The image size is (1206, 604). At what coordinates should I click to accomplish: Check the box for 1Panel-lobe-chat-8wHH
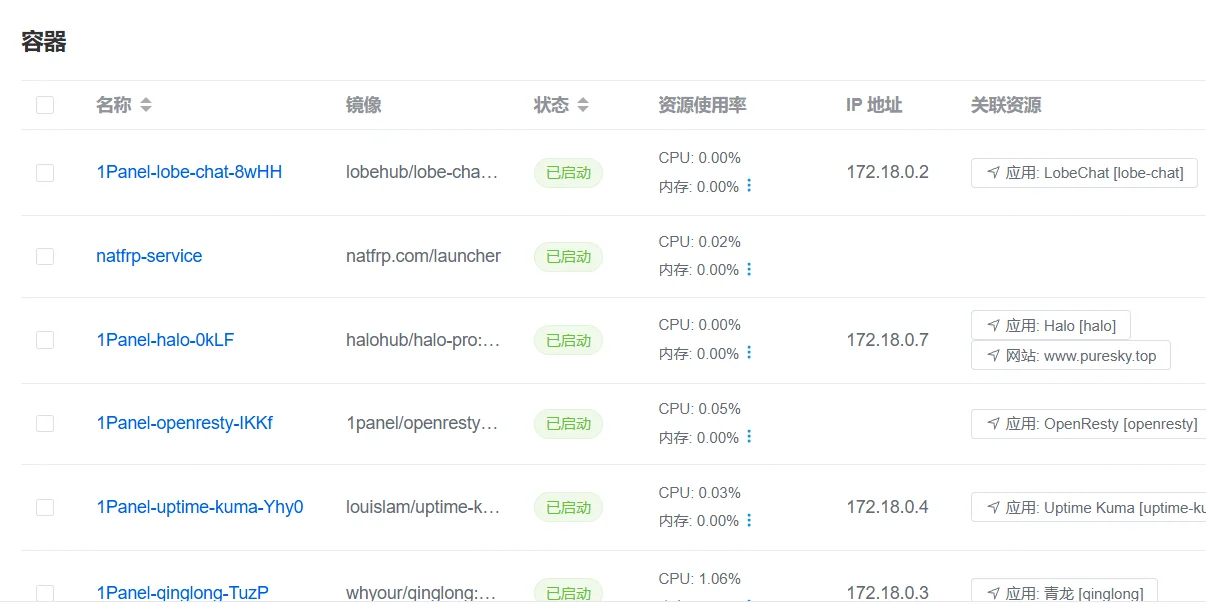(45, 172)
